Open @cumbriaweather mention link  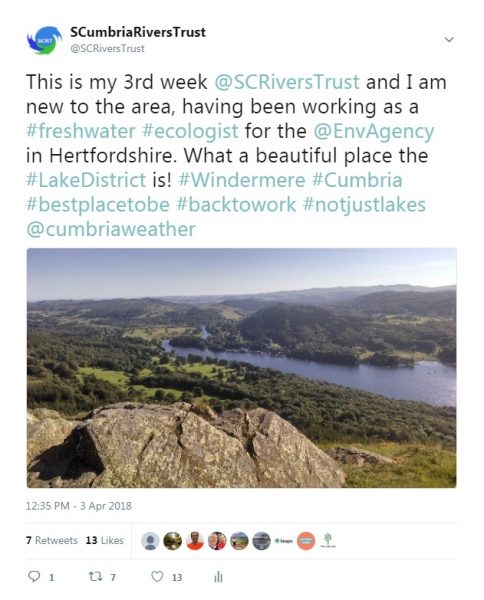[111, 229]
